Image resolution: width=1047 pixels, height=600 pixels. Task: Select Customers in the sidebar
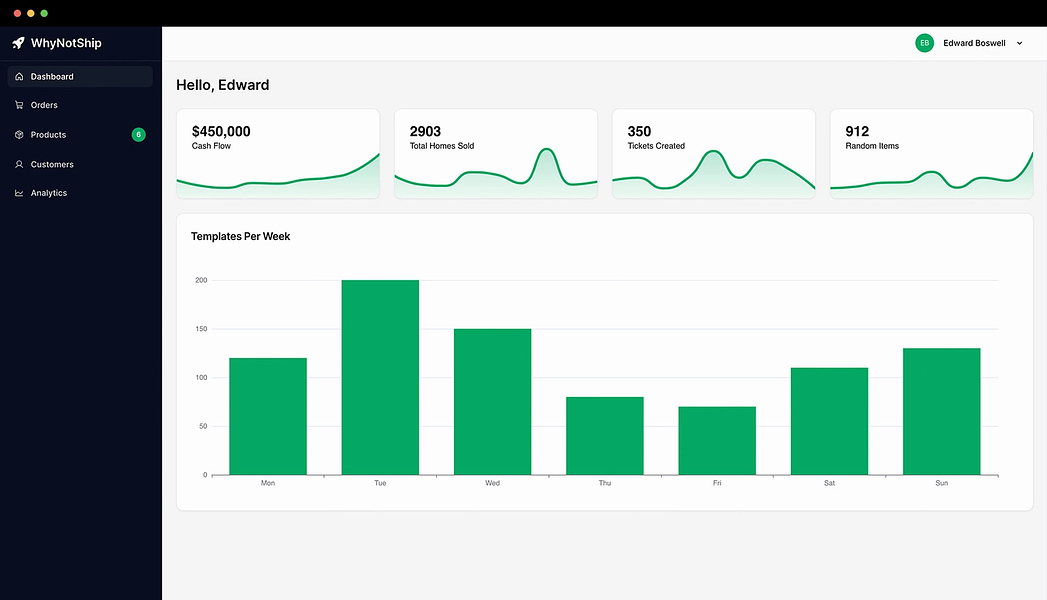click(80, 164)
